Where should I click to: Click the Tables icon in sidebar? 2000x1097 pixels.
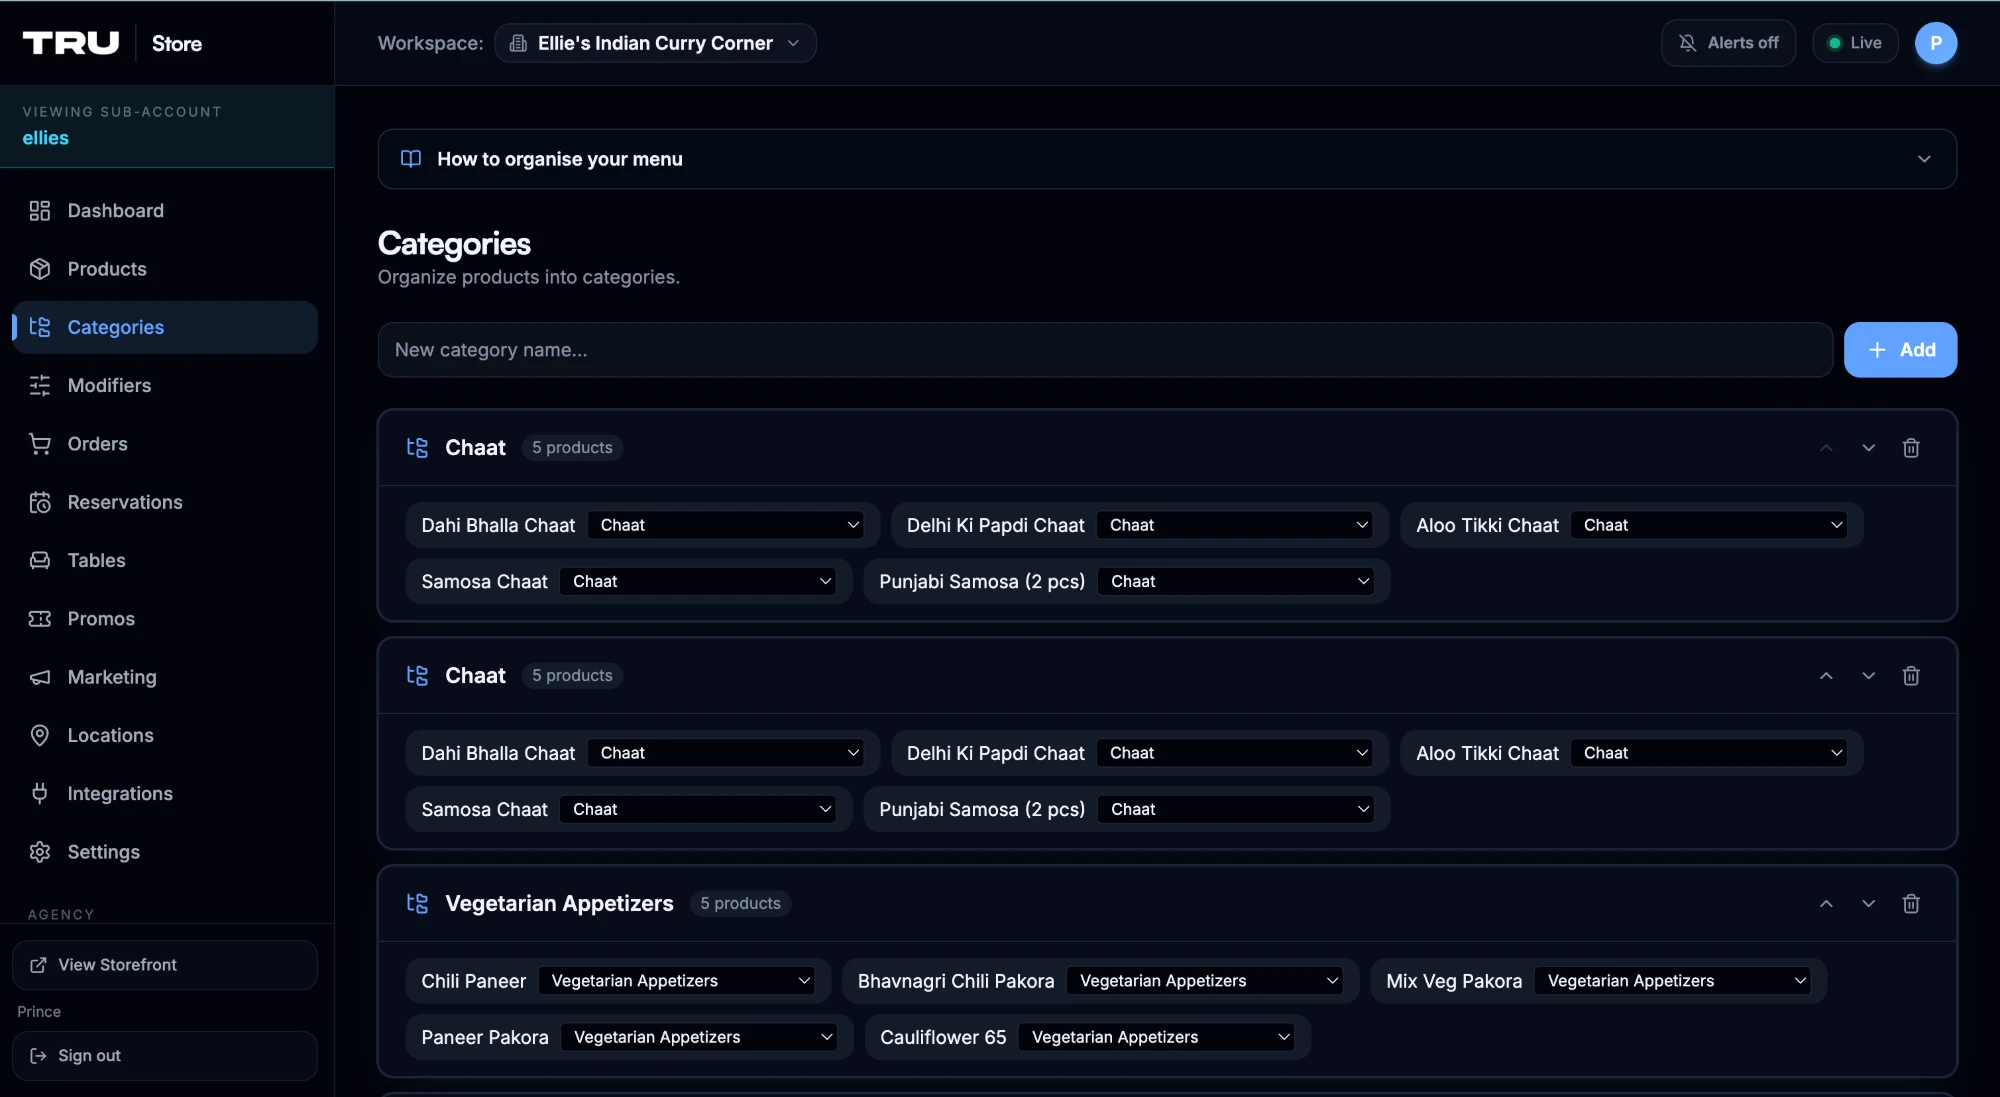coord(40,560)
